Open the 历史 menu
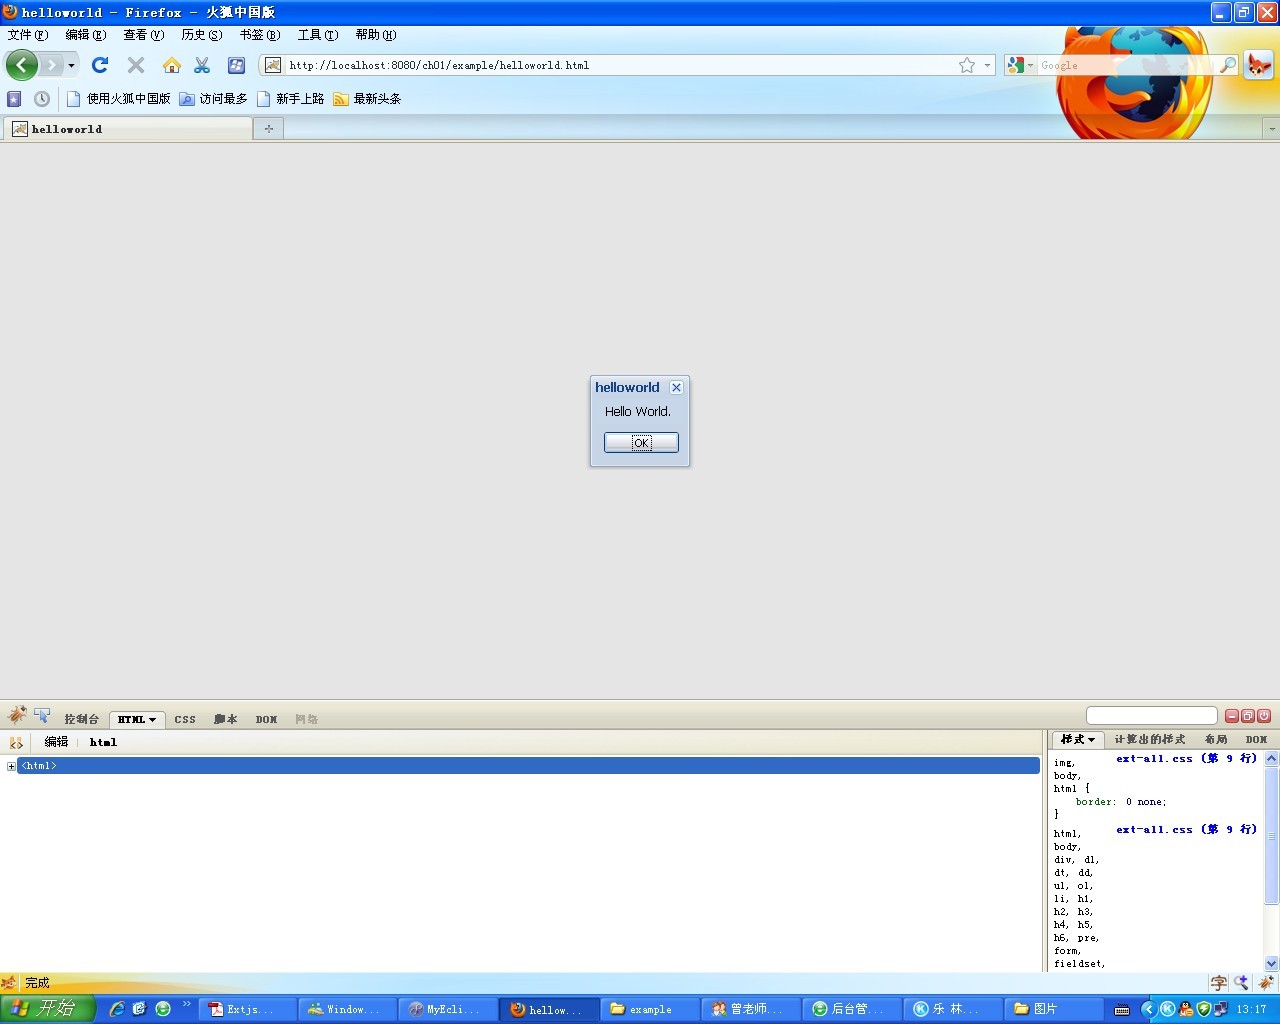 tap(202, 35)
